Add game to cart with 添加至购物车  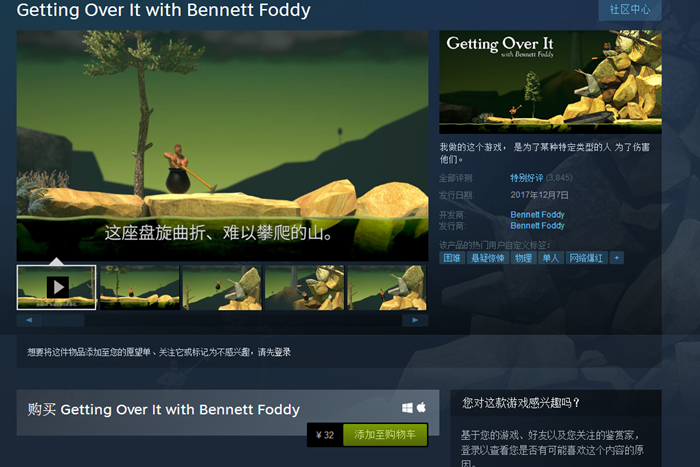coord(385,434)
